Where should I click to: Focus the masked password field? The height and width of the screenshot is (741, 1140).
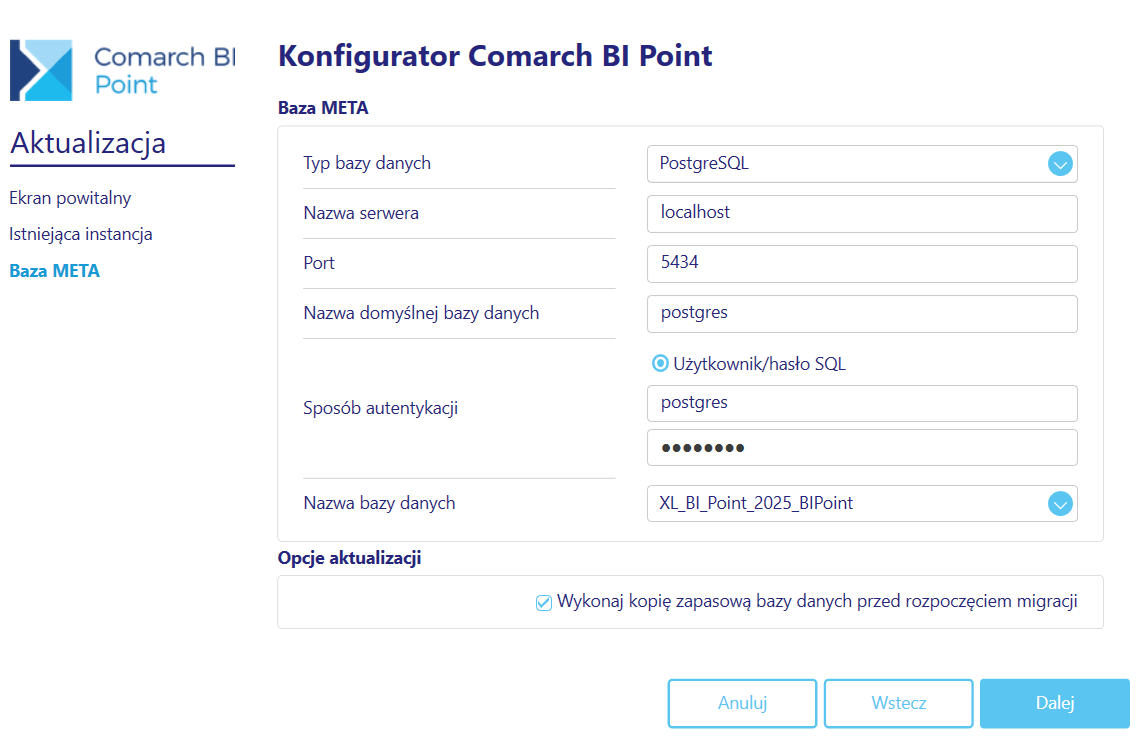pyautogui.click(x=861, y=447)
